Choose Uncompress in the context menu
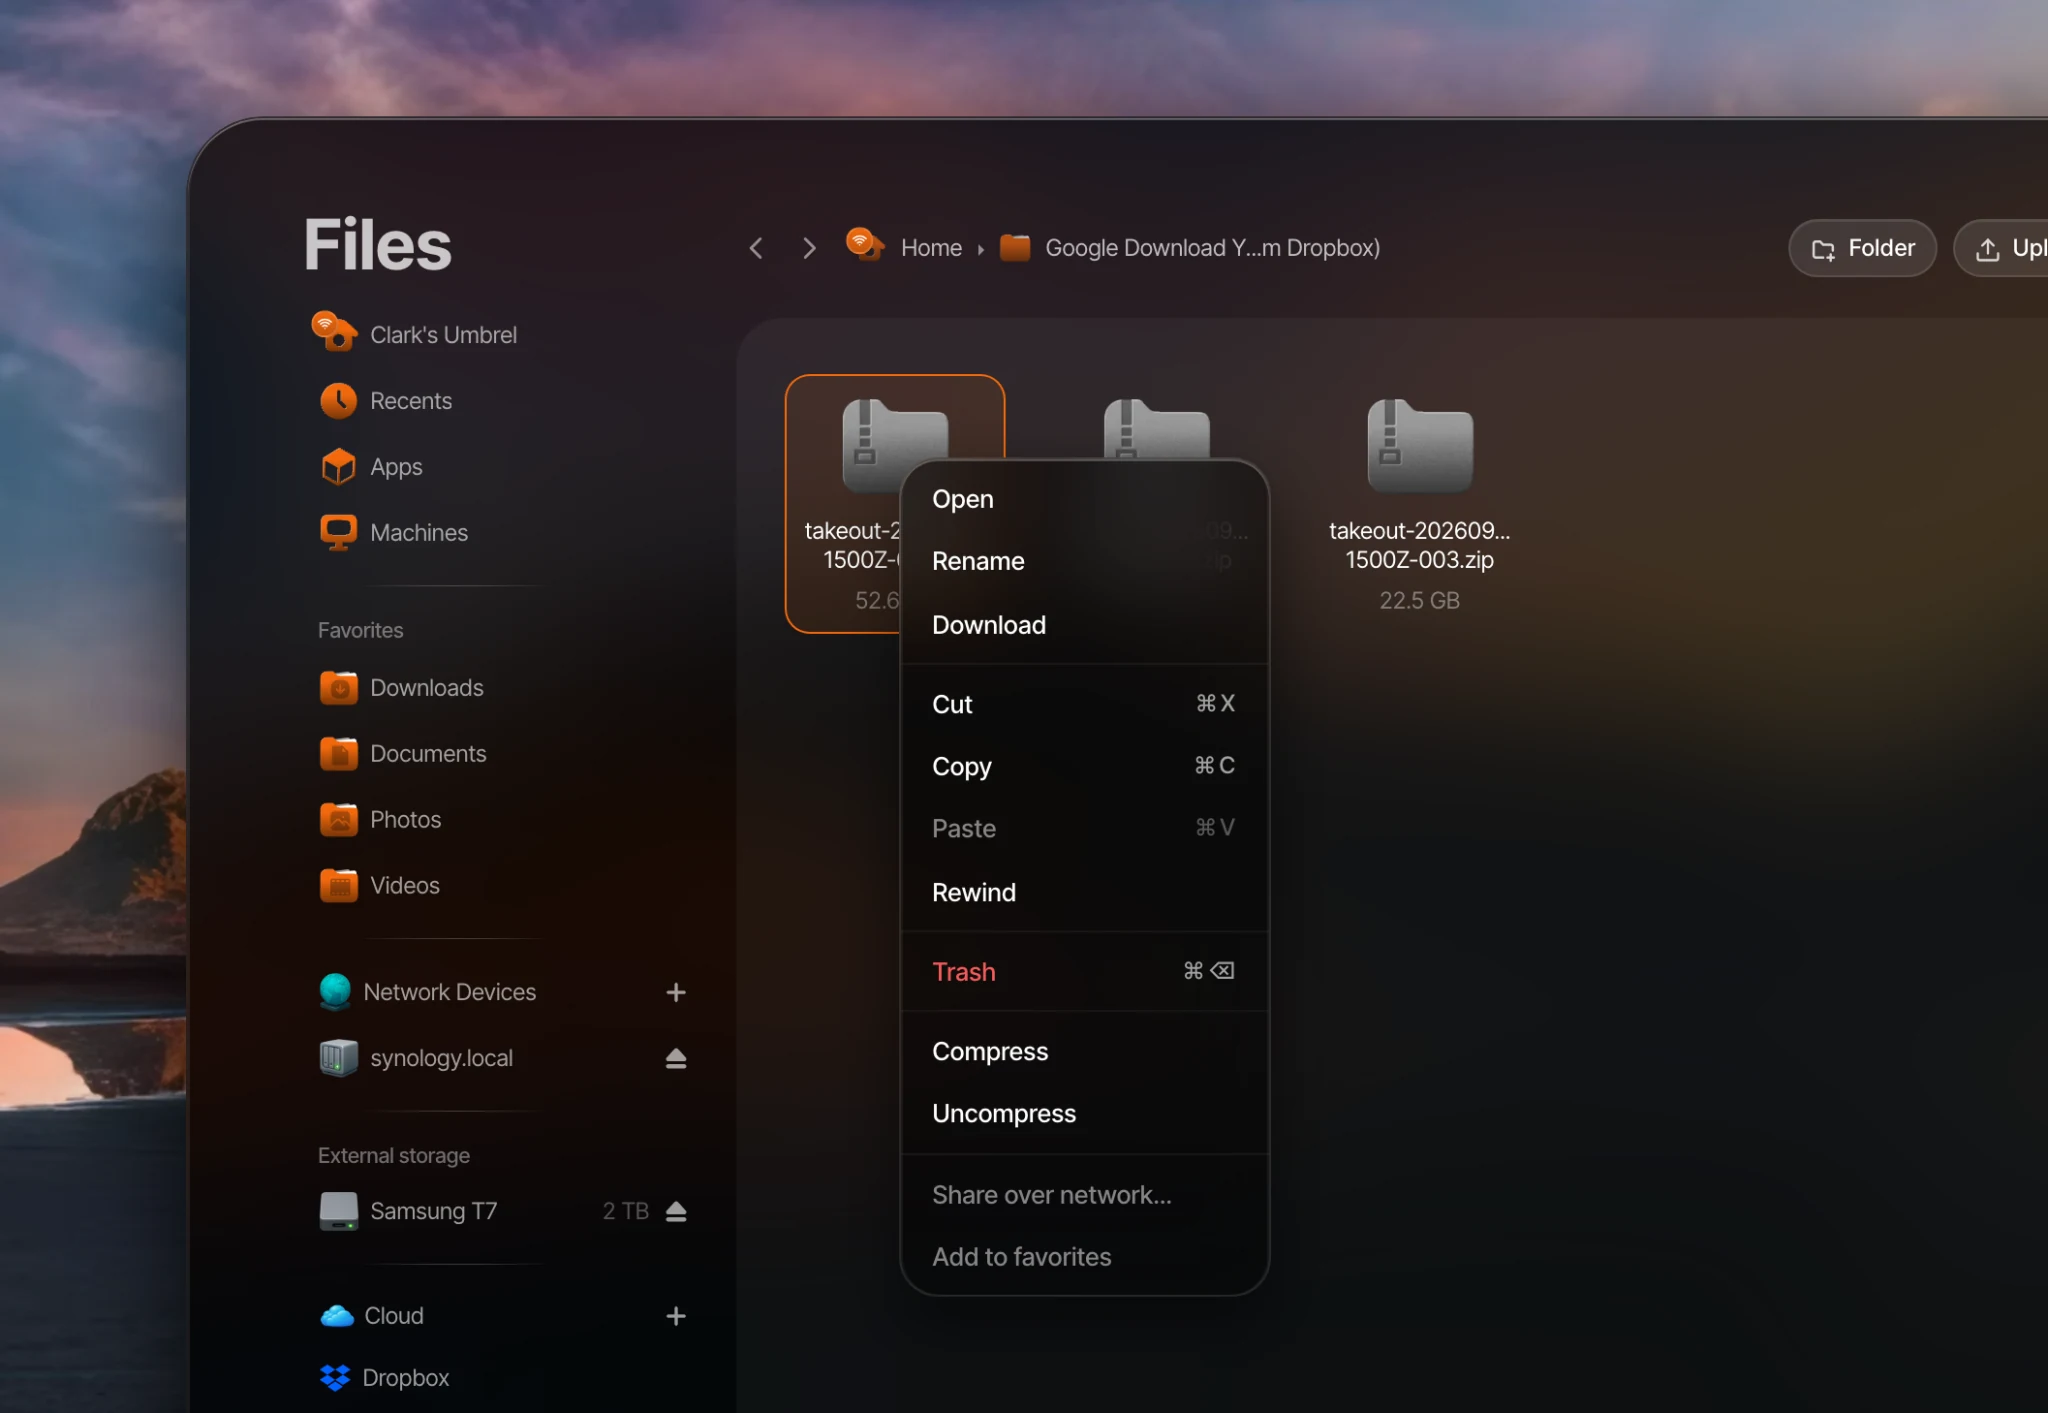 click(1084, 1113)
